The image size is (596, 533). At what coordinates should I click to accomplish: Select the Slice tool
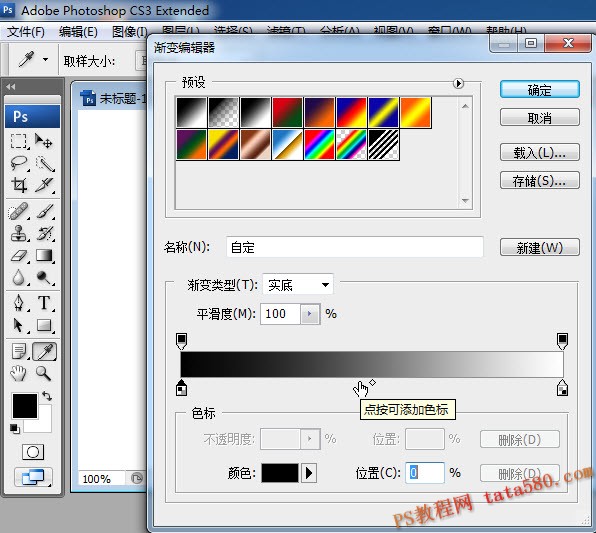pos(44,185)
